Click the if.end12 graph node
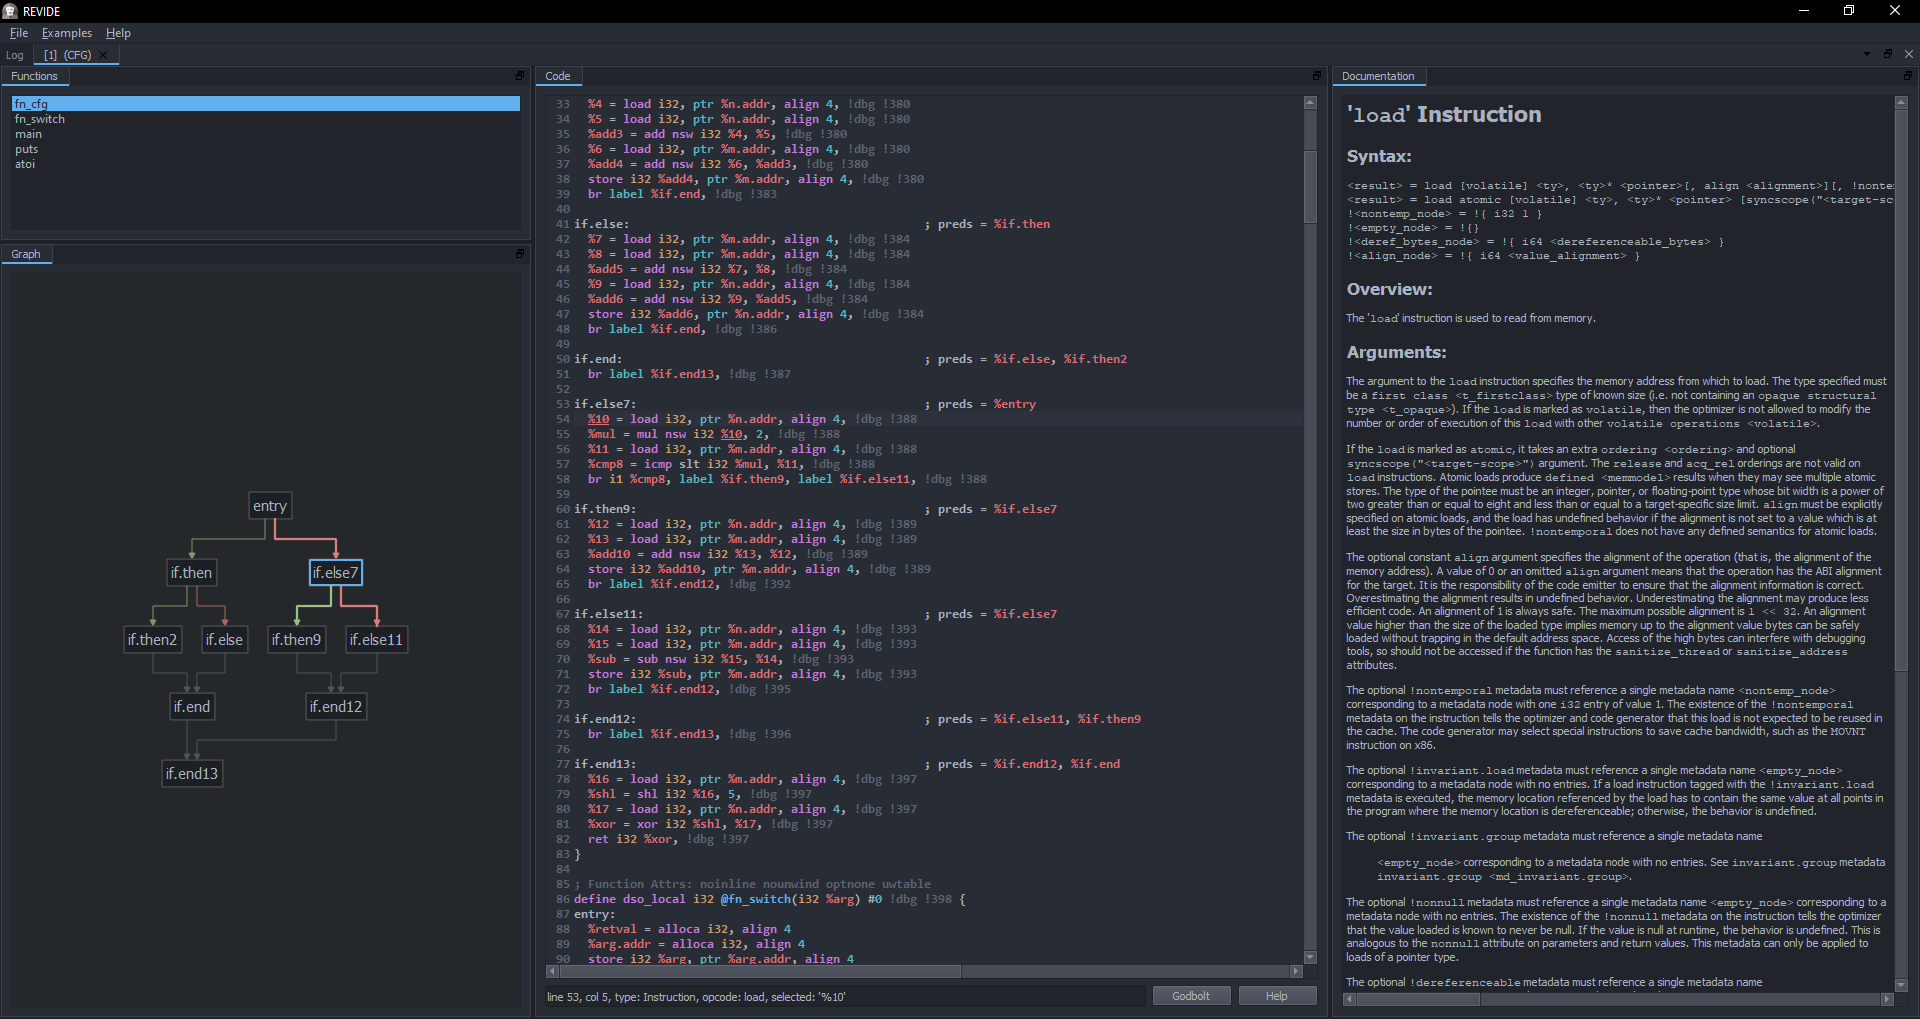 tap(336, 707)
